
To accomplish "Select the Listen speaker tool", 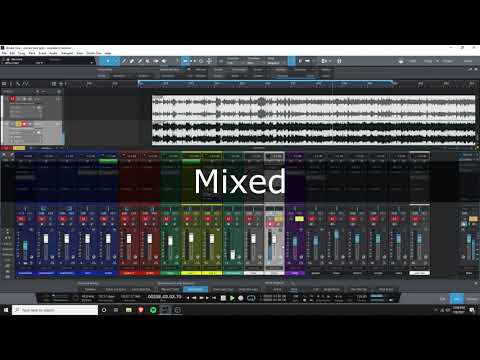I will tap(164, 61).
